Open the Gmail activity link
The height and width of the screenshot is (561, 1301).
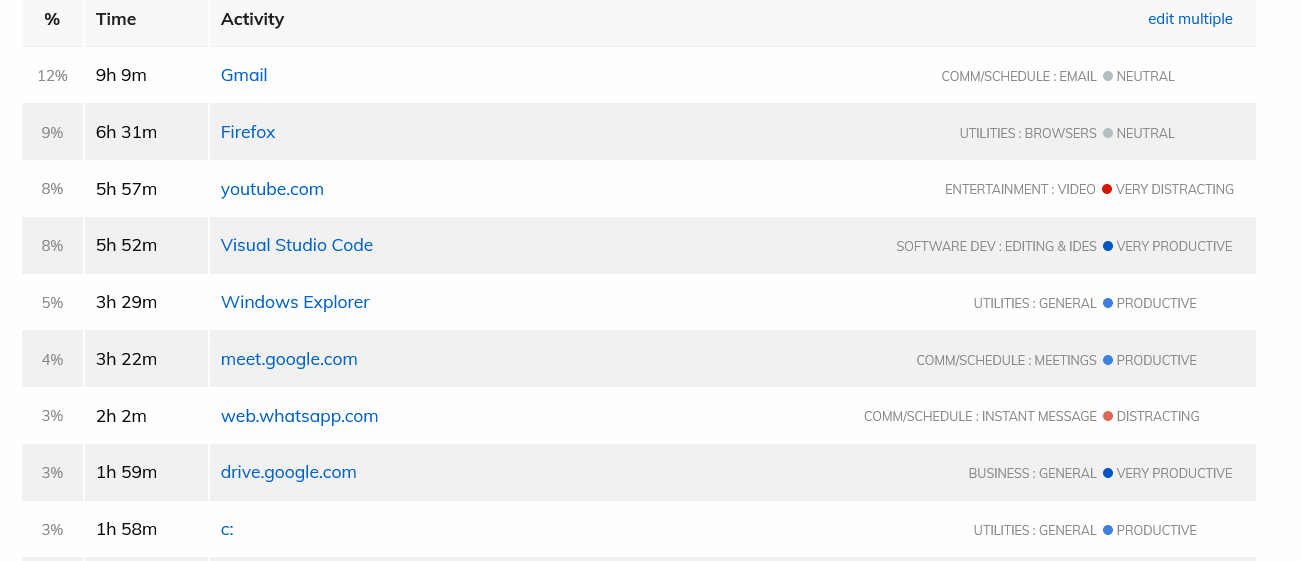point(244,75)
